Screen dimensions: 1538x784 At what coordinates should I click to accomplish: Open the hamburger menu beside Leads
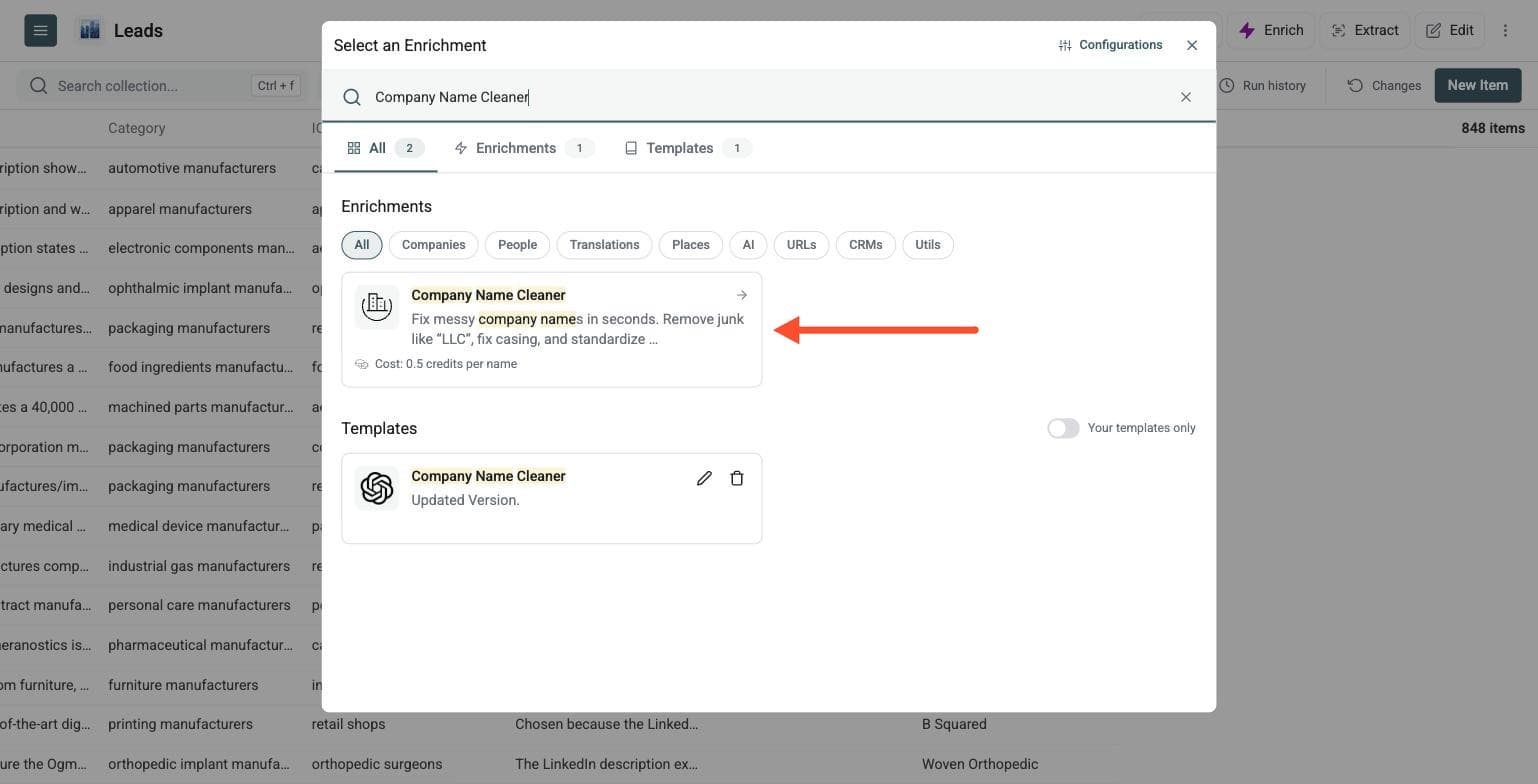40,30
